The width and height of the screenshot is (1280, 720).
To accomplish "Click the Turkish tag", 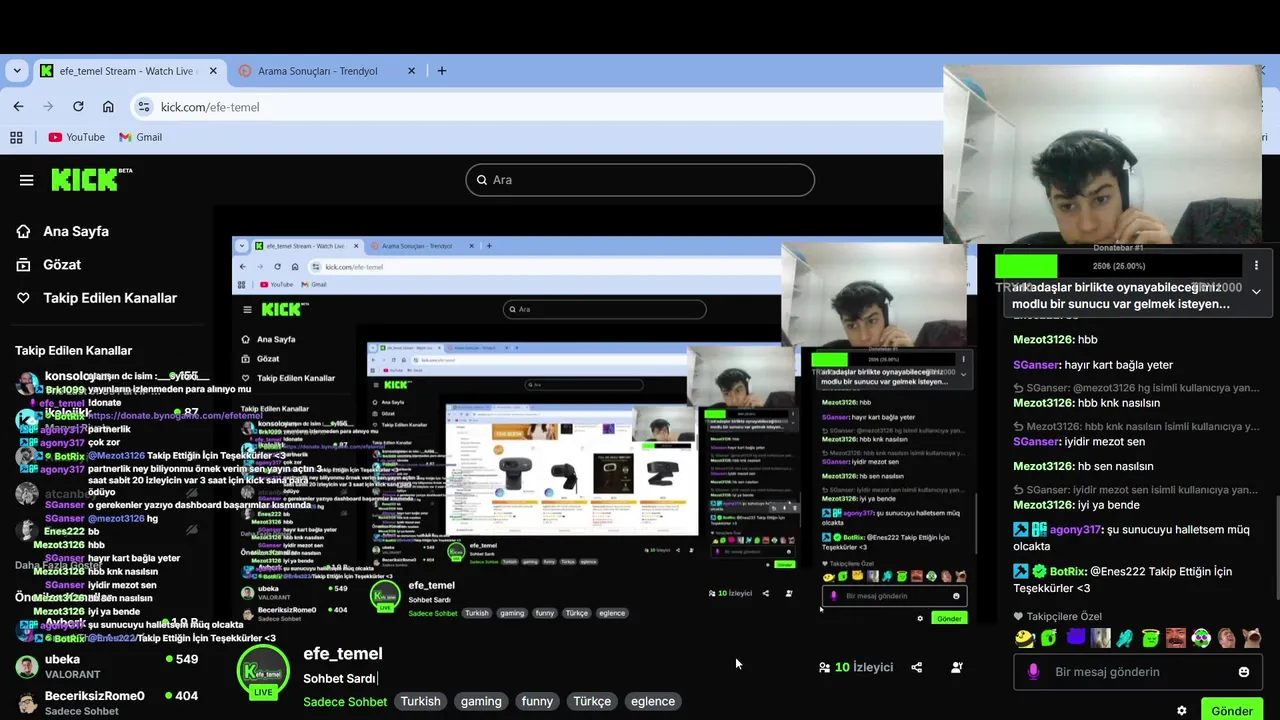I will [x=421, y=701].
